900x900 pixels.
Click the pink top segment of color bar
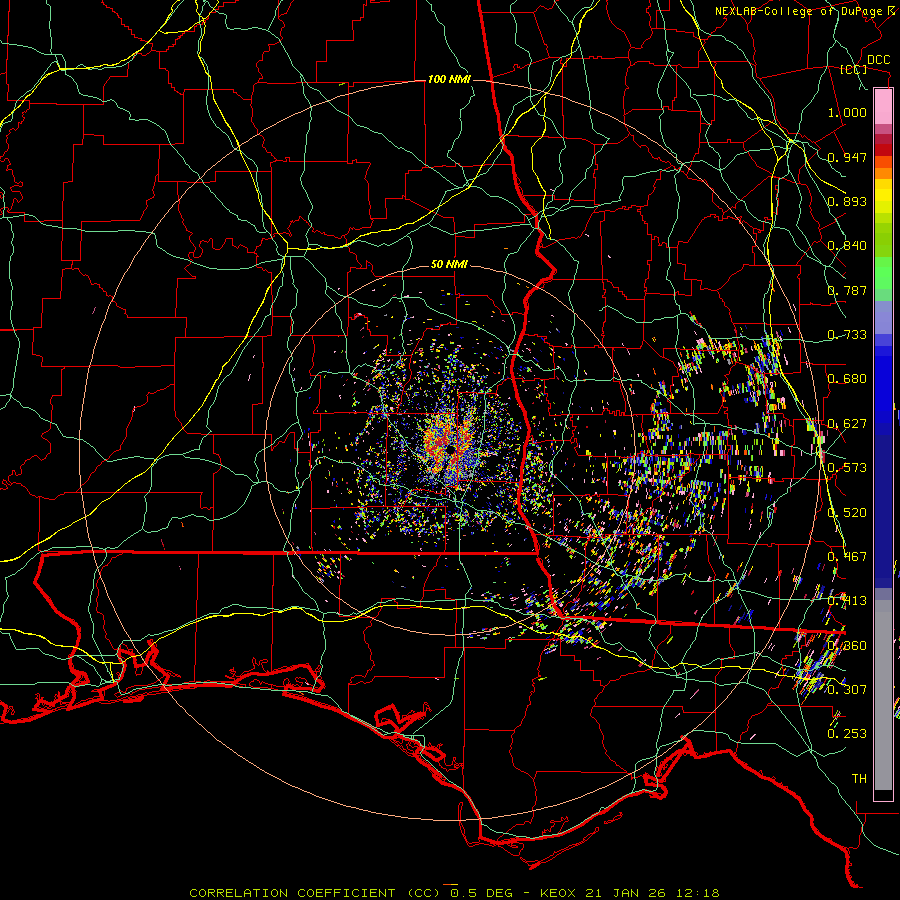coord(883,106)
